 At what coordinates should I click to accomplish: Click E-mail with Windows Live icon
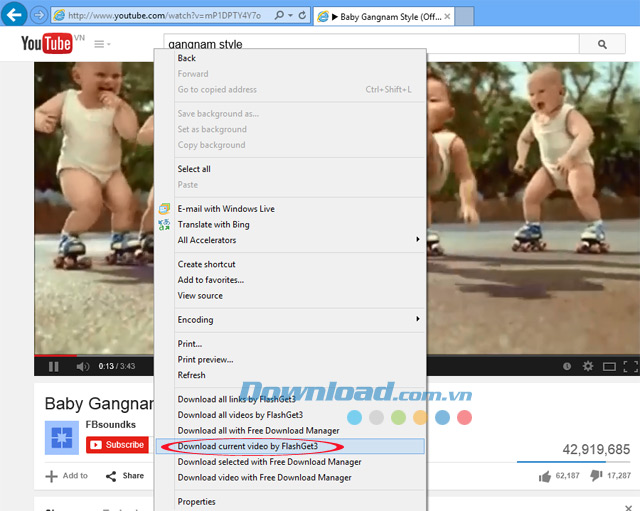coord(164,209)
